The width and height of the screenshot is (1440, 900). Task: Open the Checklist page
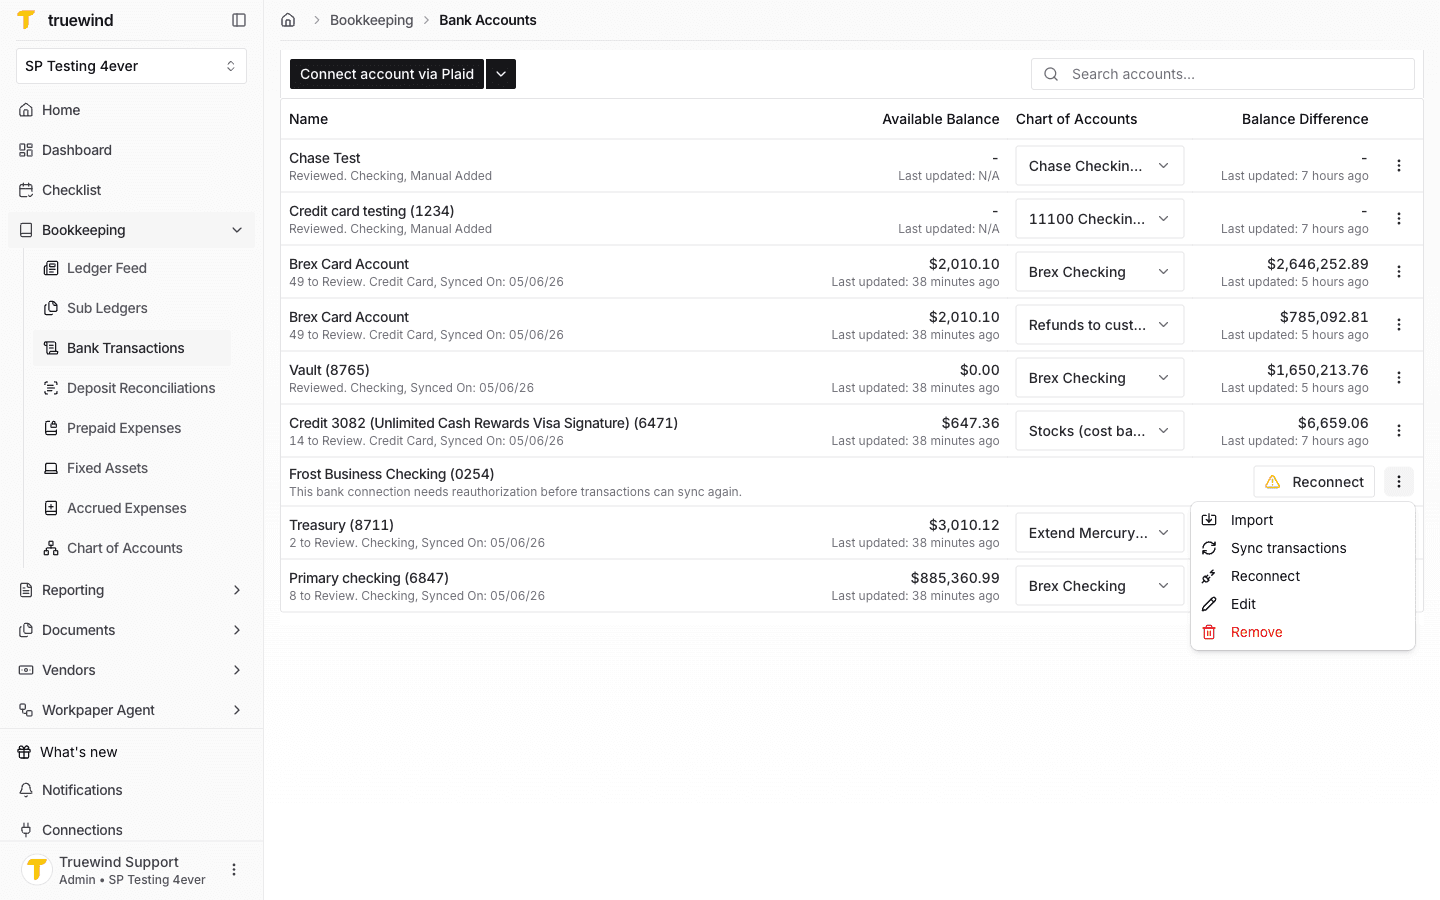pos(131,190)
